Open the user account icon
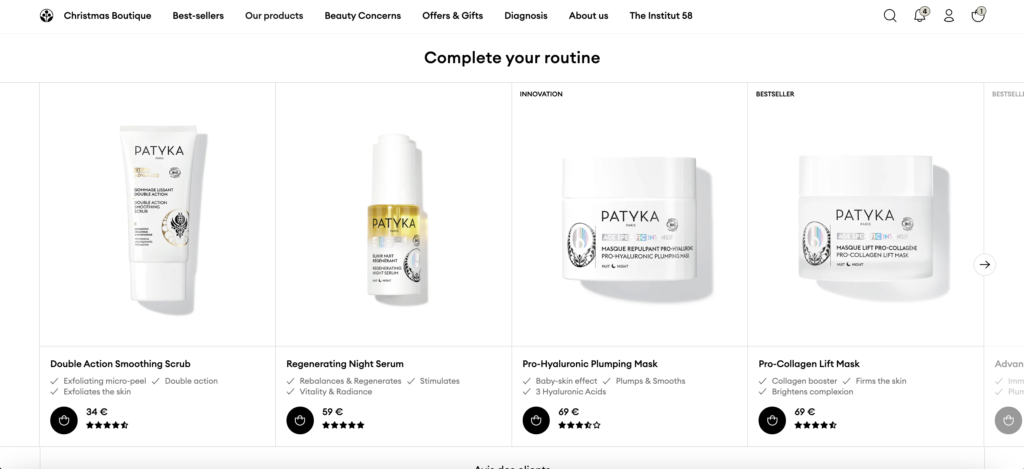1024x469 pixels. click(949, 16)
